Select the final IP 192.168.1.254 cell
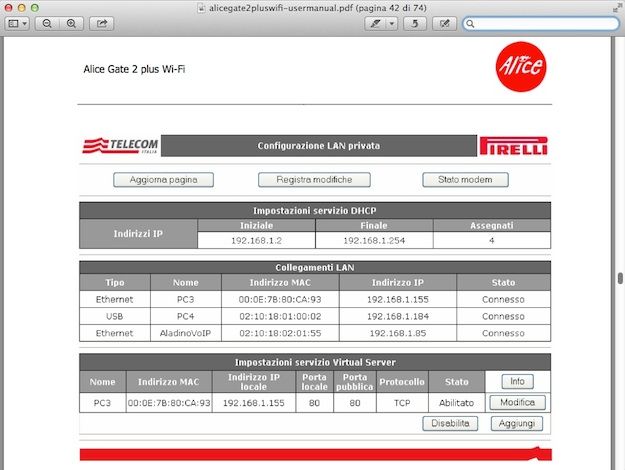This screenshot has height=470, width=625. [374, 241]
